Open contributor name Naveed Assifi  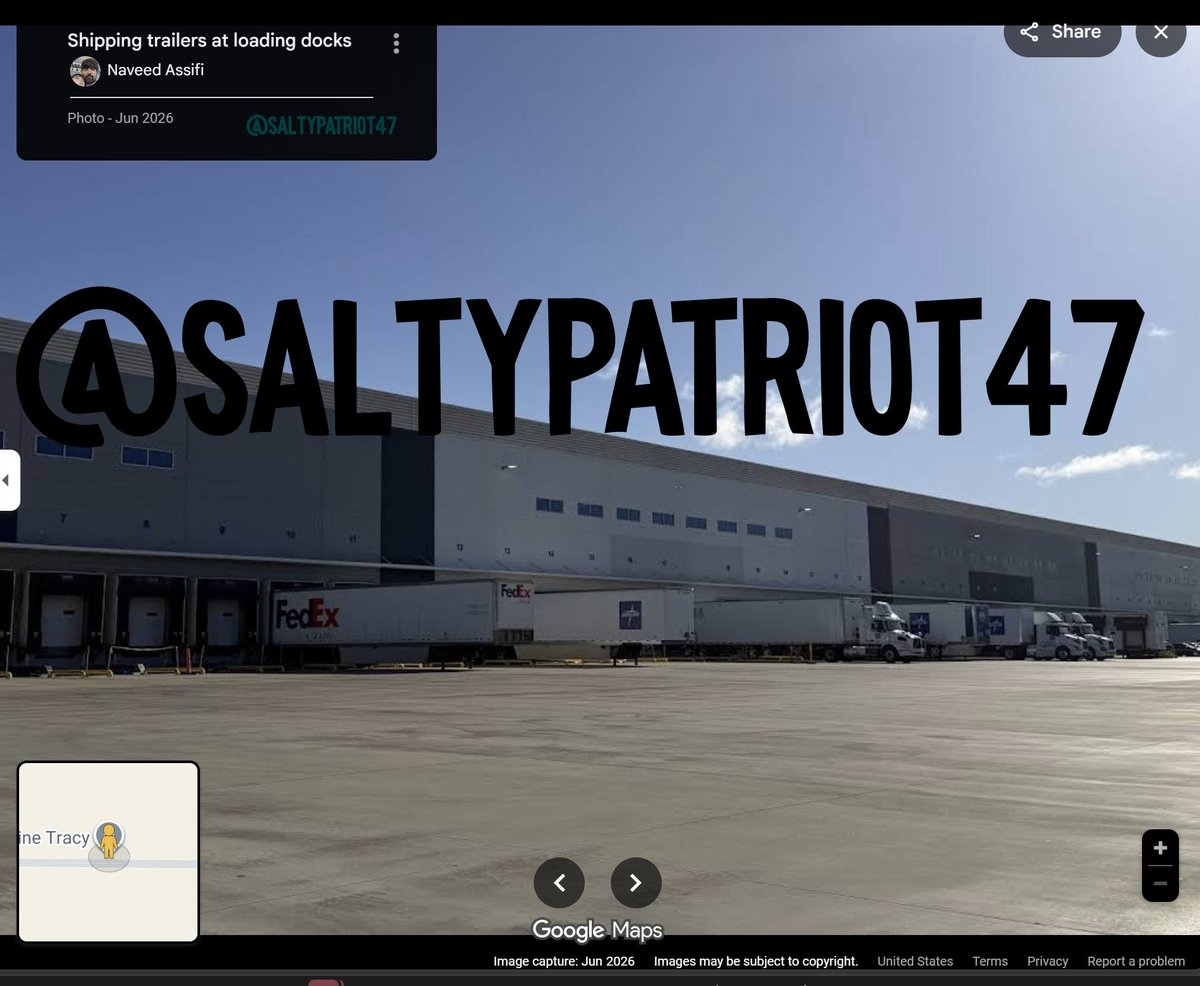tap(155, 70)
